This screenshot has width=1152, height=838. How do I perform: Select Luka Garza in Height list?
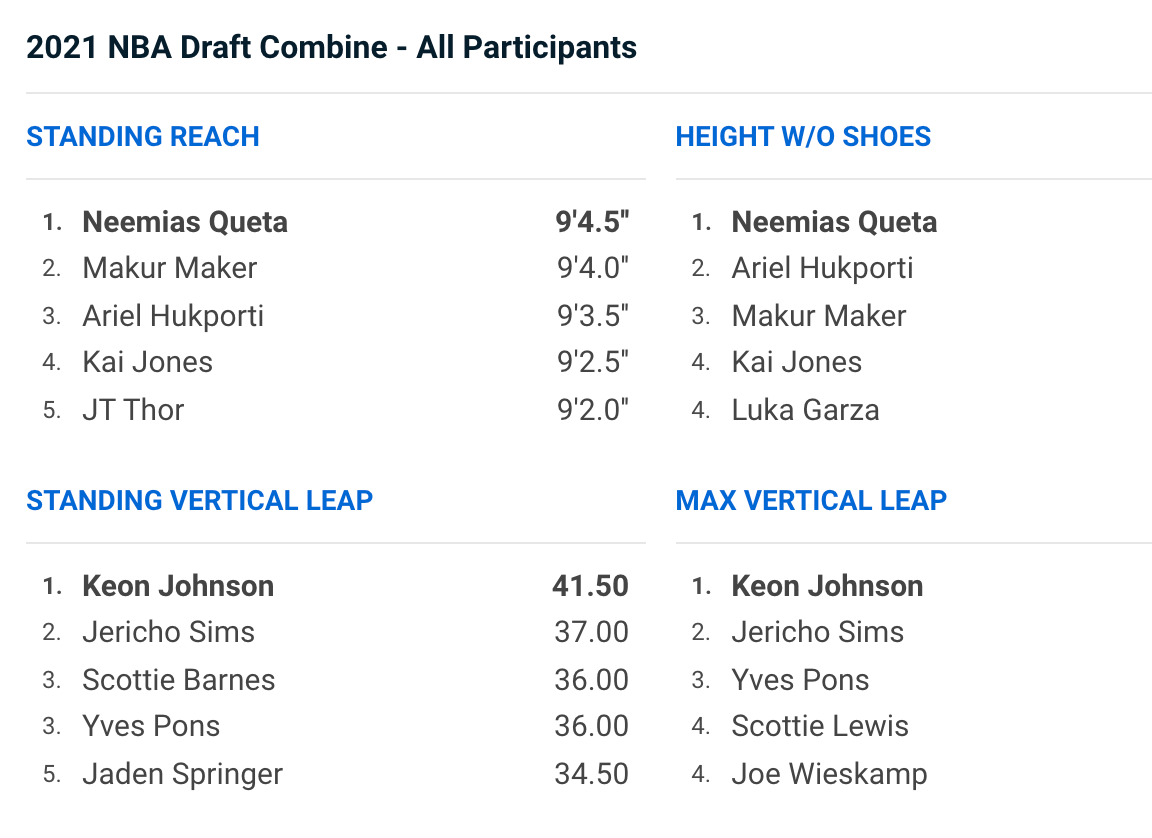pyautogui.click(x=805, y=410)
